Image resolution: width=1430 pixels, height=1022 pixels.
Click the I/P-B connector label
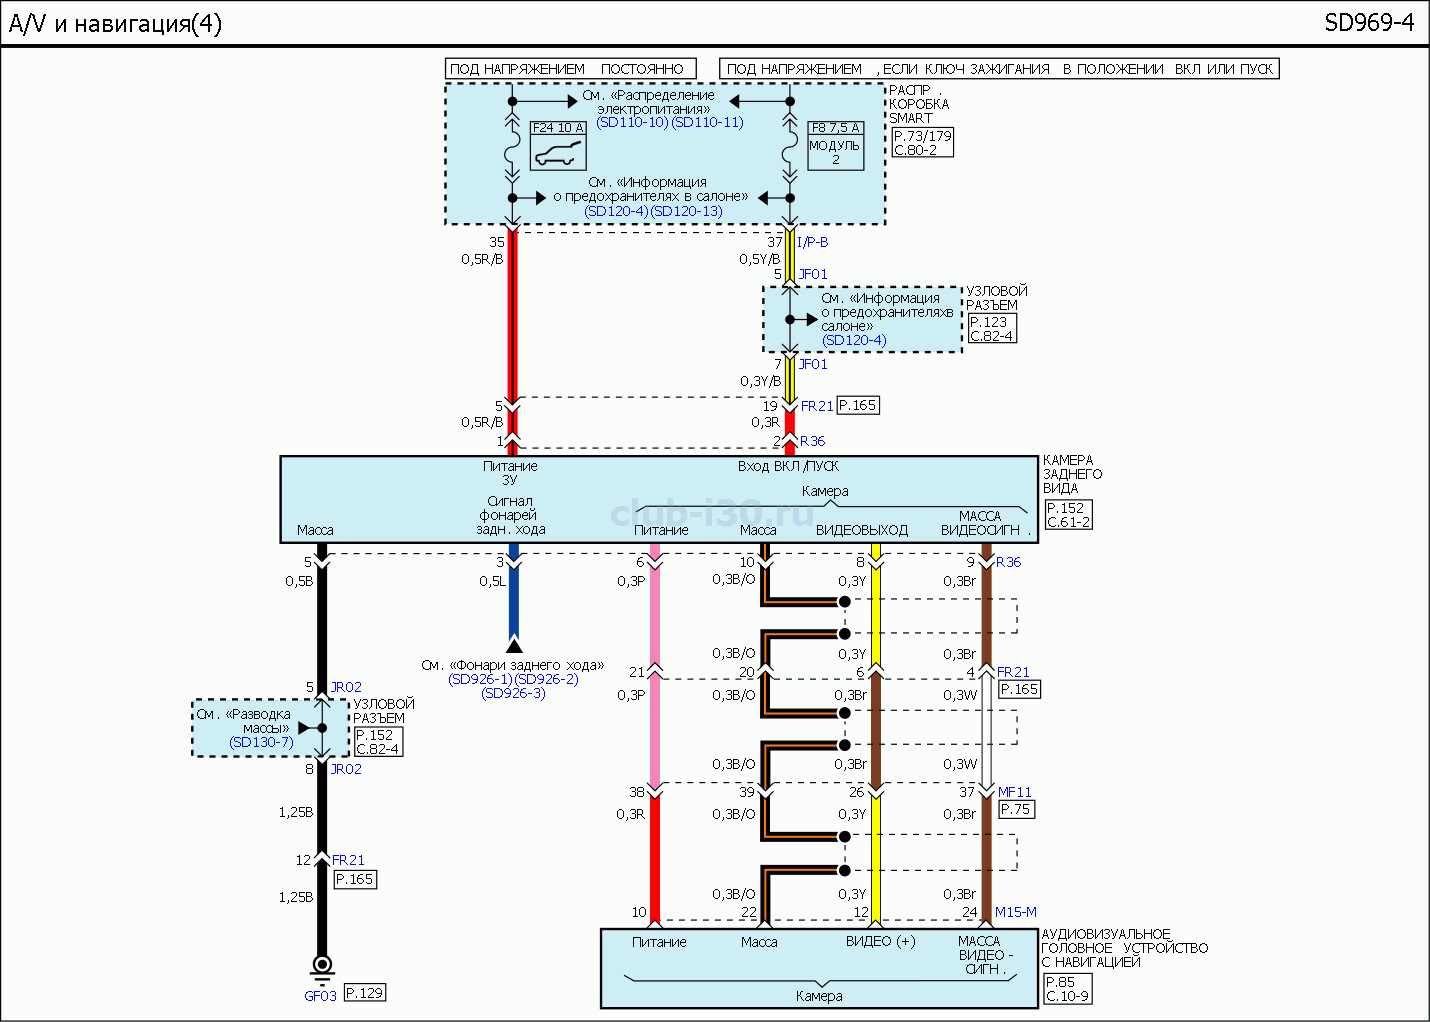812,242
